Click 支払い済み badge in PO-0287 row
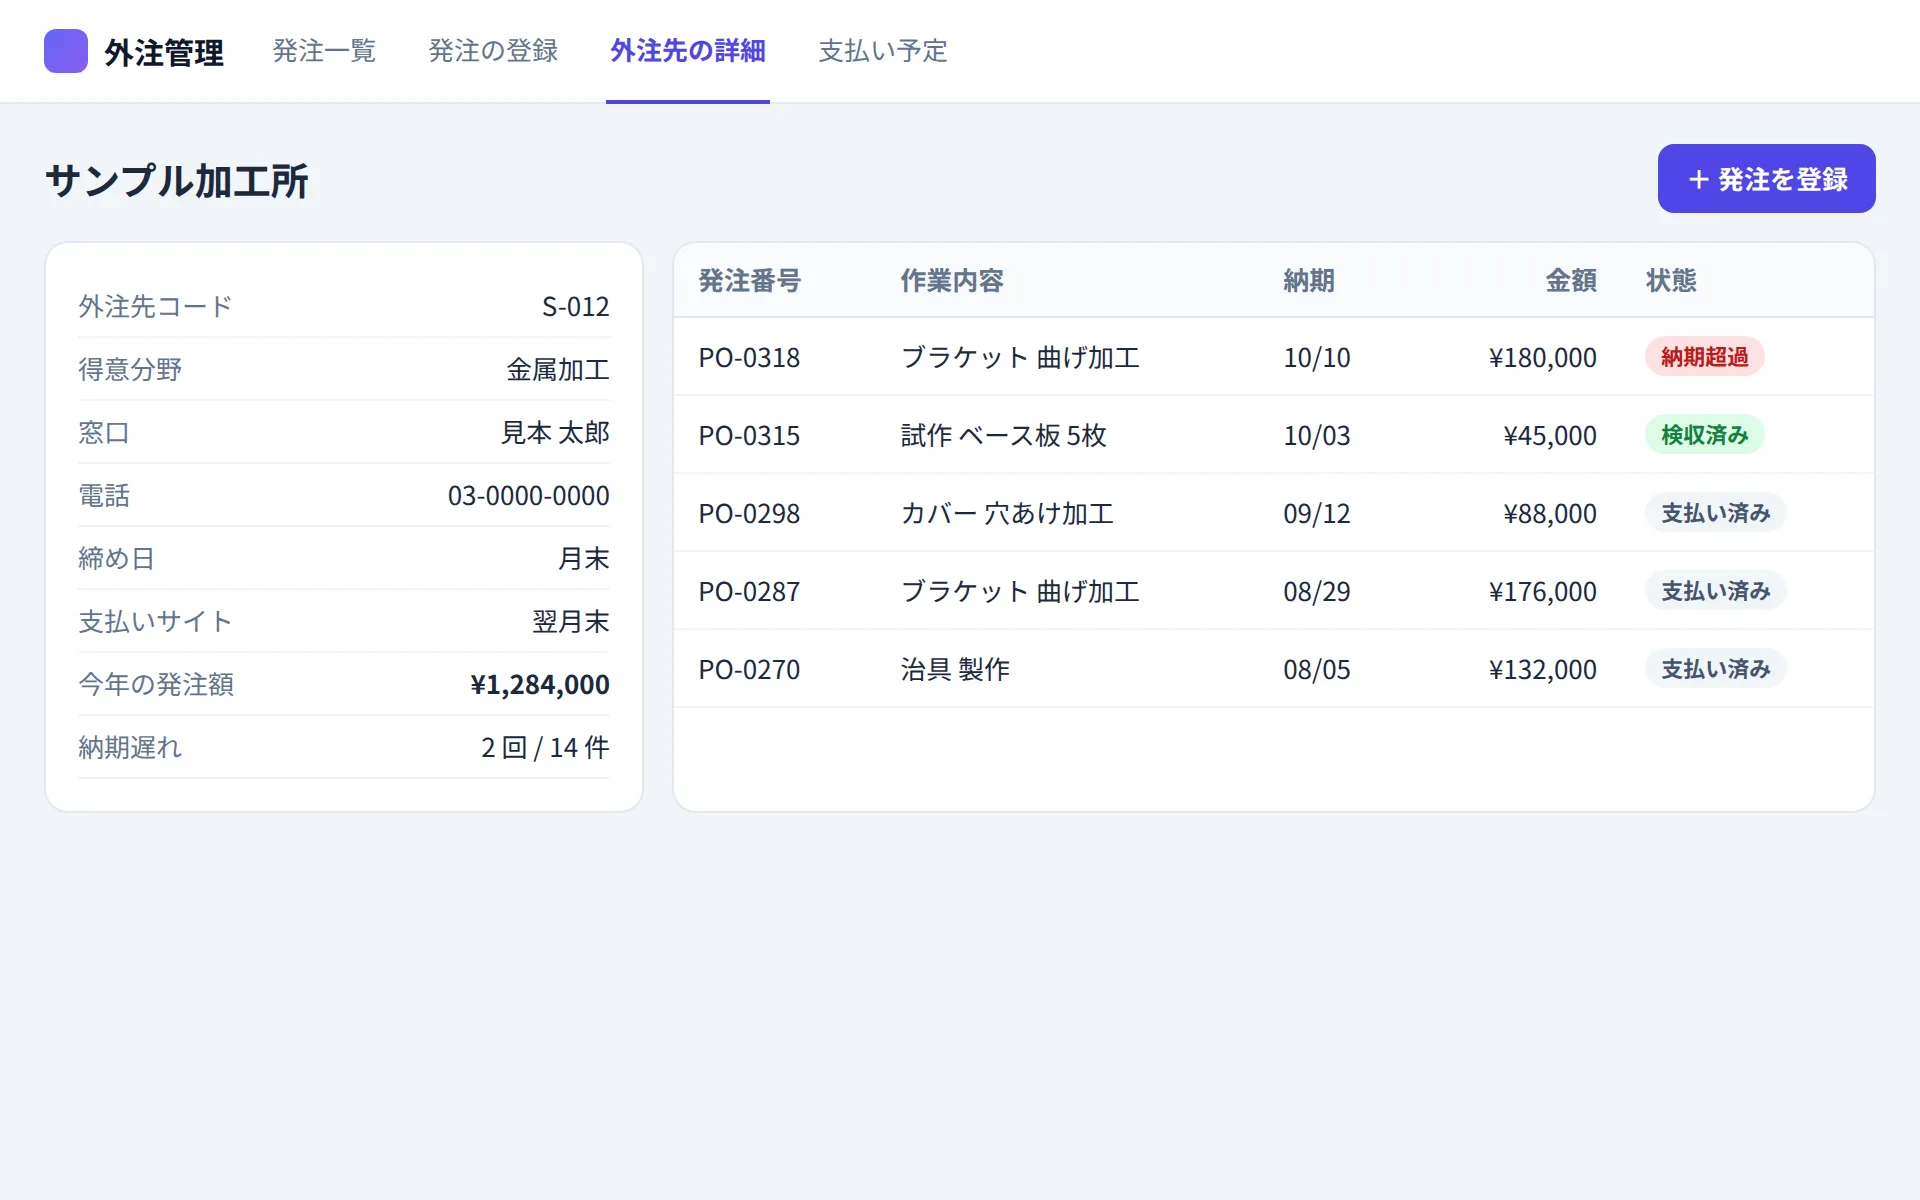1920x1200 pixels. point(1715,591)
